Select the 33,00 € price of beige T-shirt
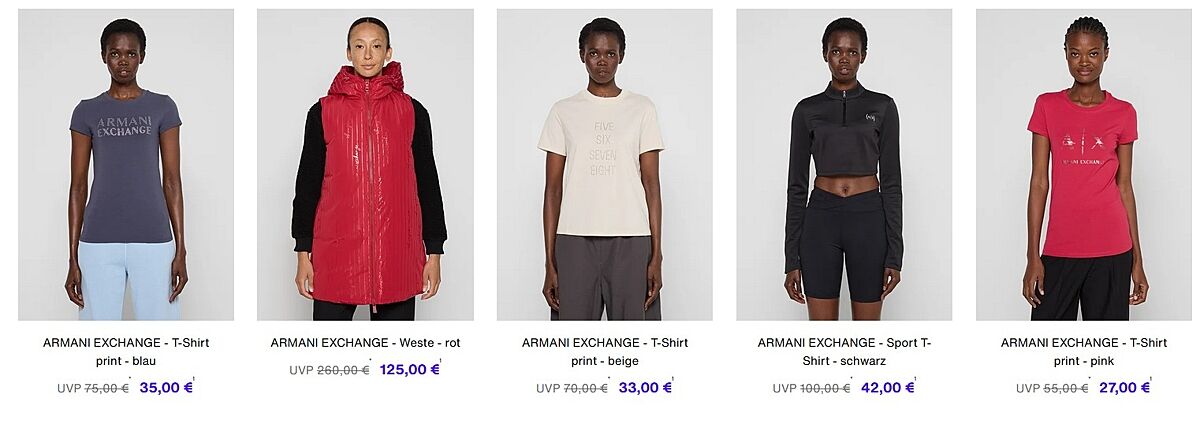The width and height of the screenshot is (1200, 435). [x=645, y=388]
